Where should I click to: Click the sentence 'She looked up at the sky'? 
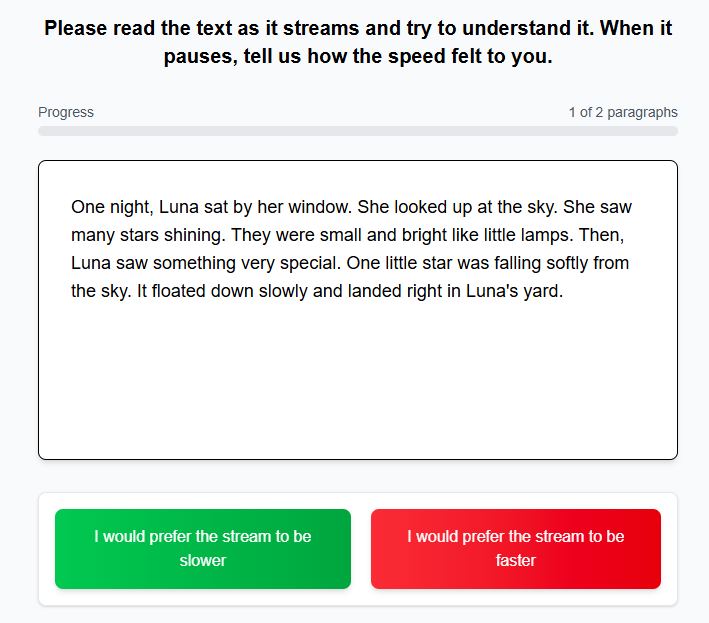coord(457,208)
